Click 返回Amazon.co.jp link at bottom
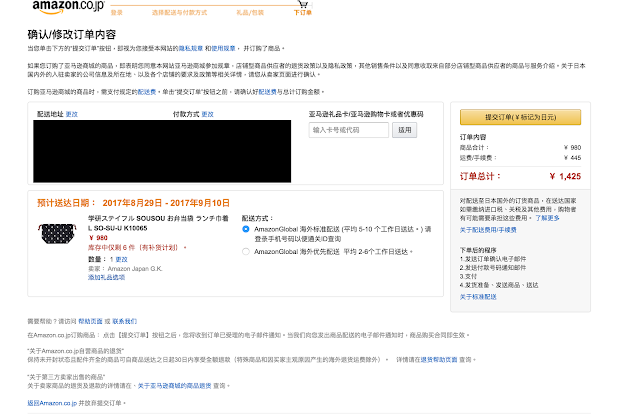Image resolution: width=640 pixels, height=414 pixels. click(x=52, y=403)
